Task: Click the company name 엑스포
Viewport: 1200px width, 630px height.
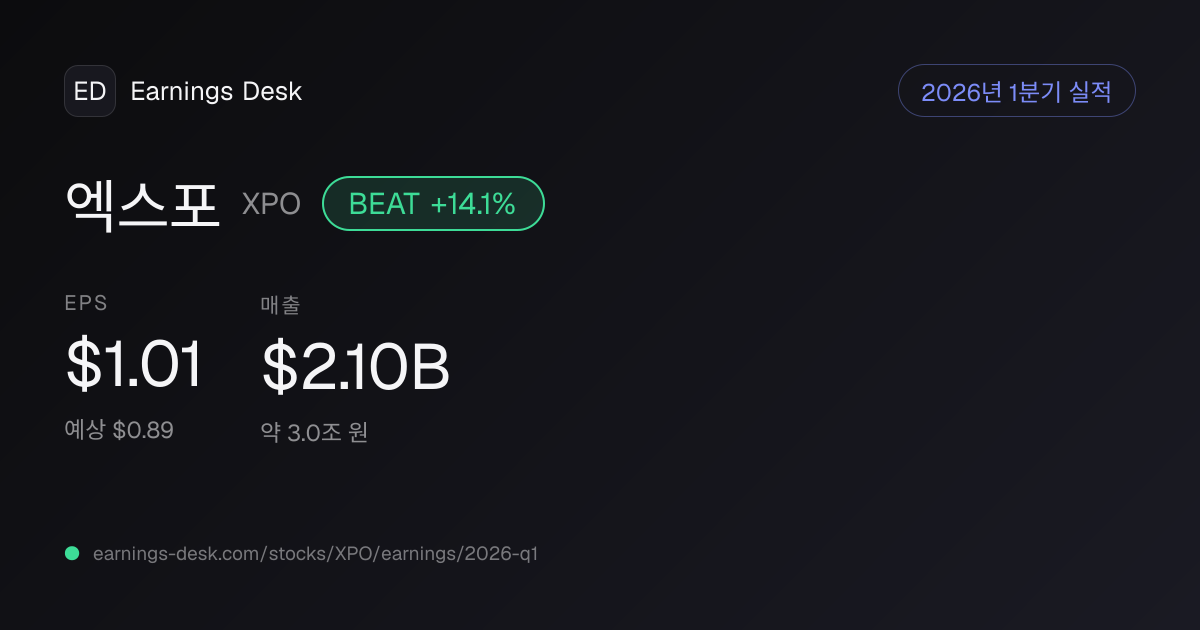Action: [142, 204]
